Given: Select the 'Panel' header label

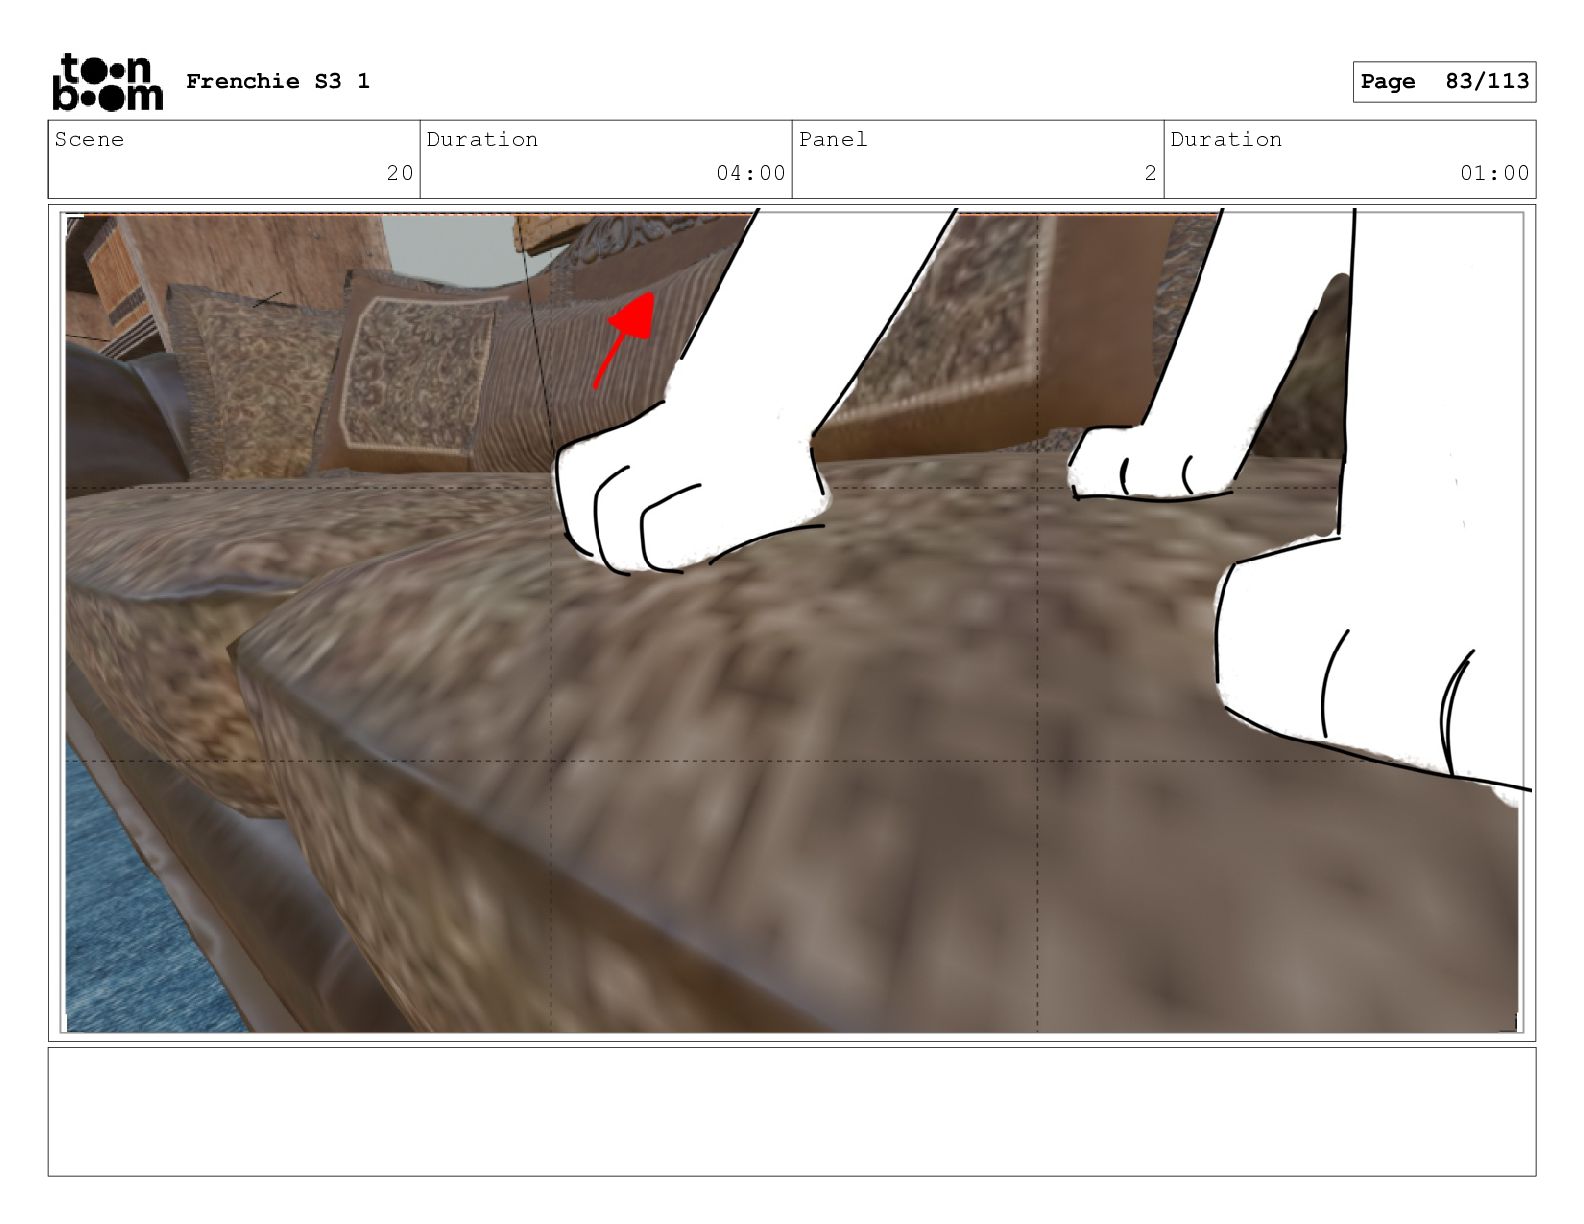Looking at the screenshot, I should pyautogui.click(x=833, y=139).
